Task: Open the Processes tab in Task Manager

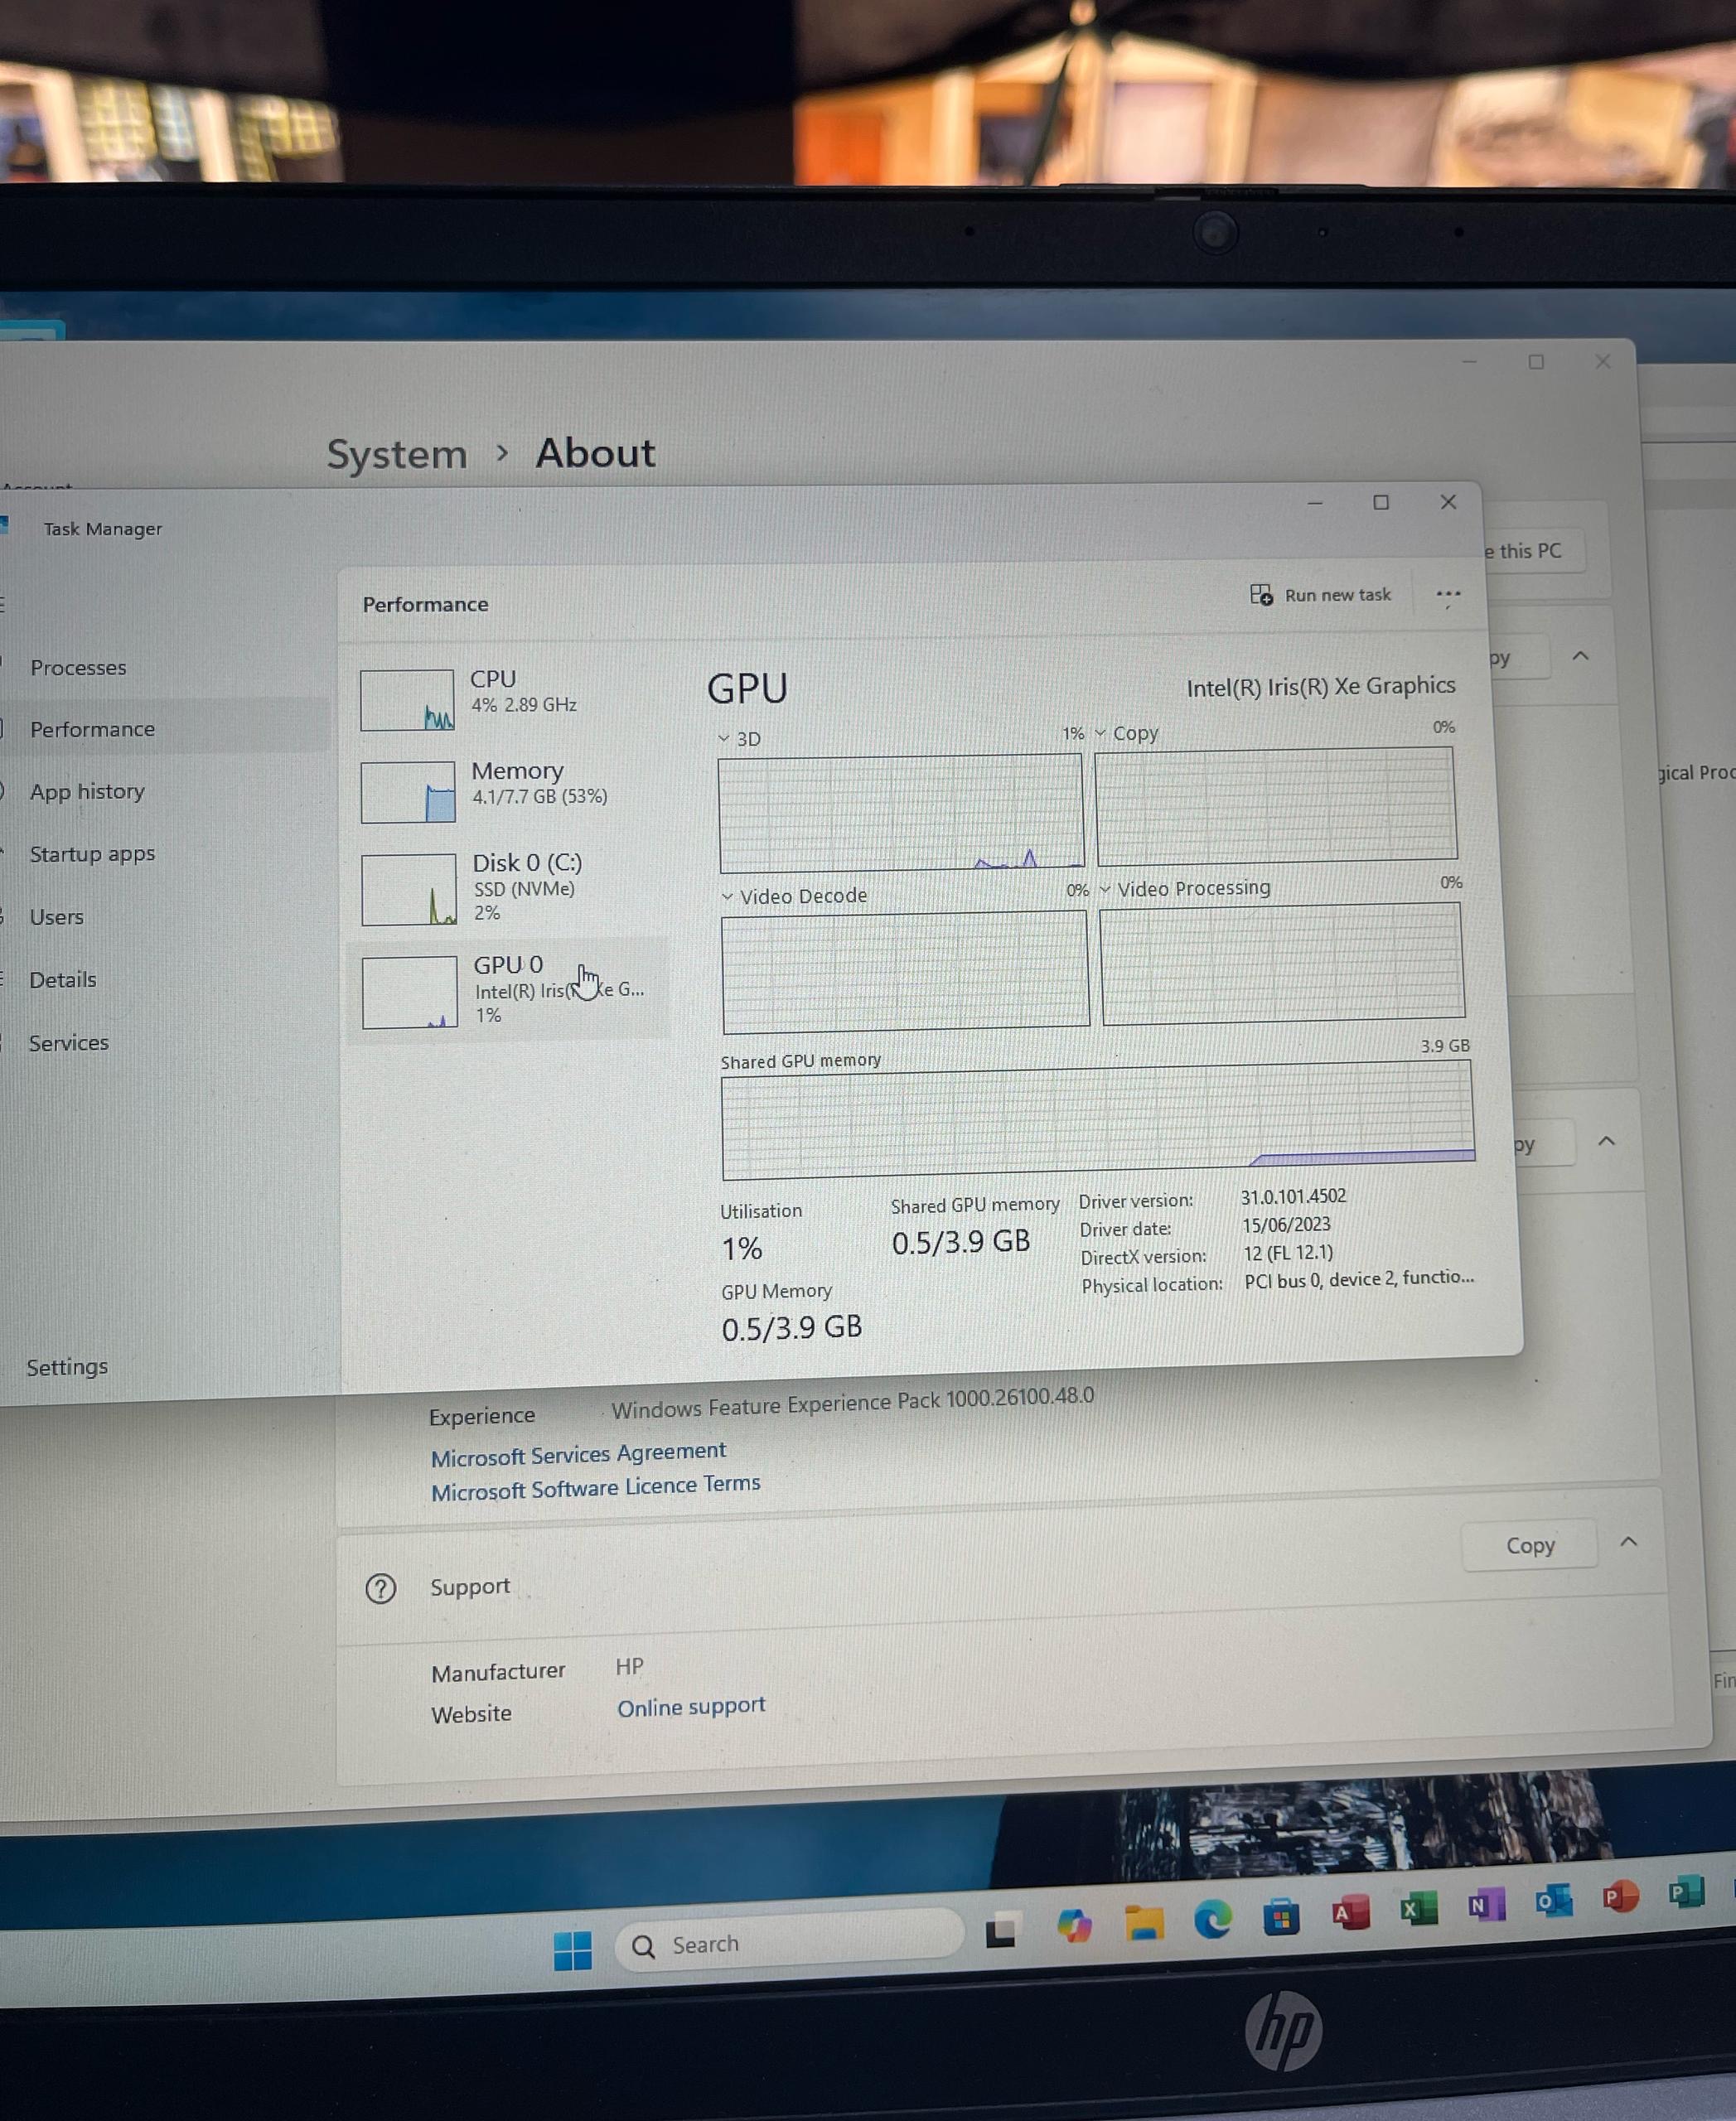Action: 78,667
